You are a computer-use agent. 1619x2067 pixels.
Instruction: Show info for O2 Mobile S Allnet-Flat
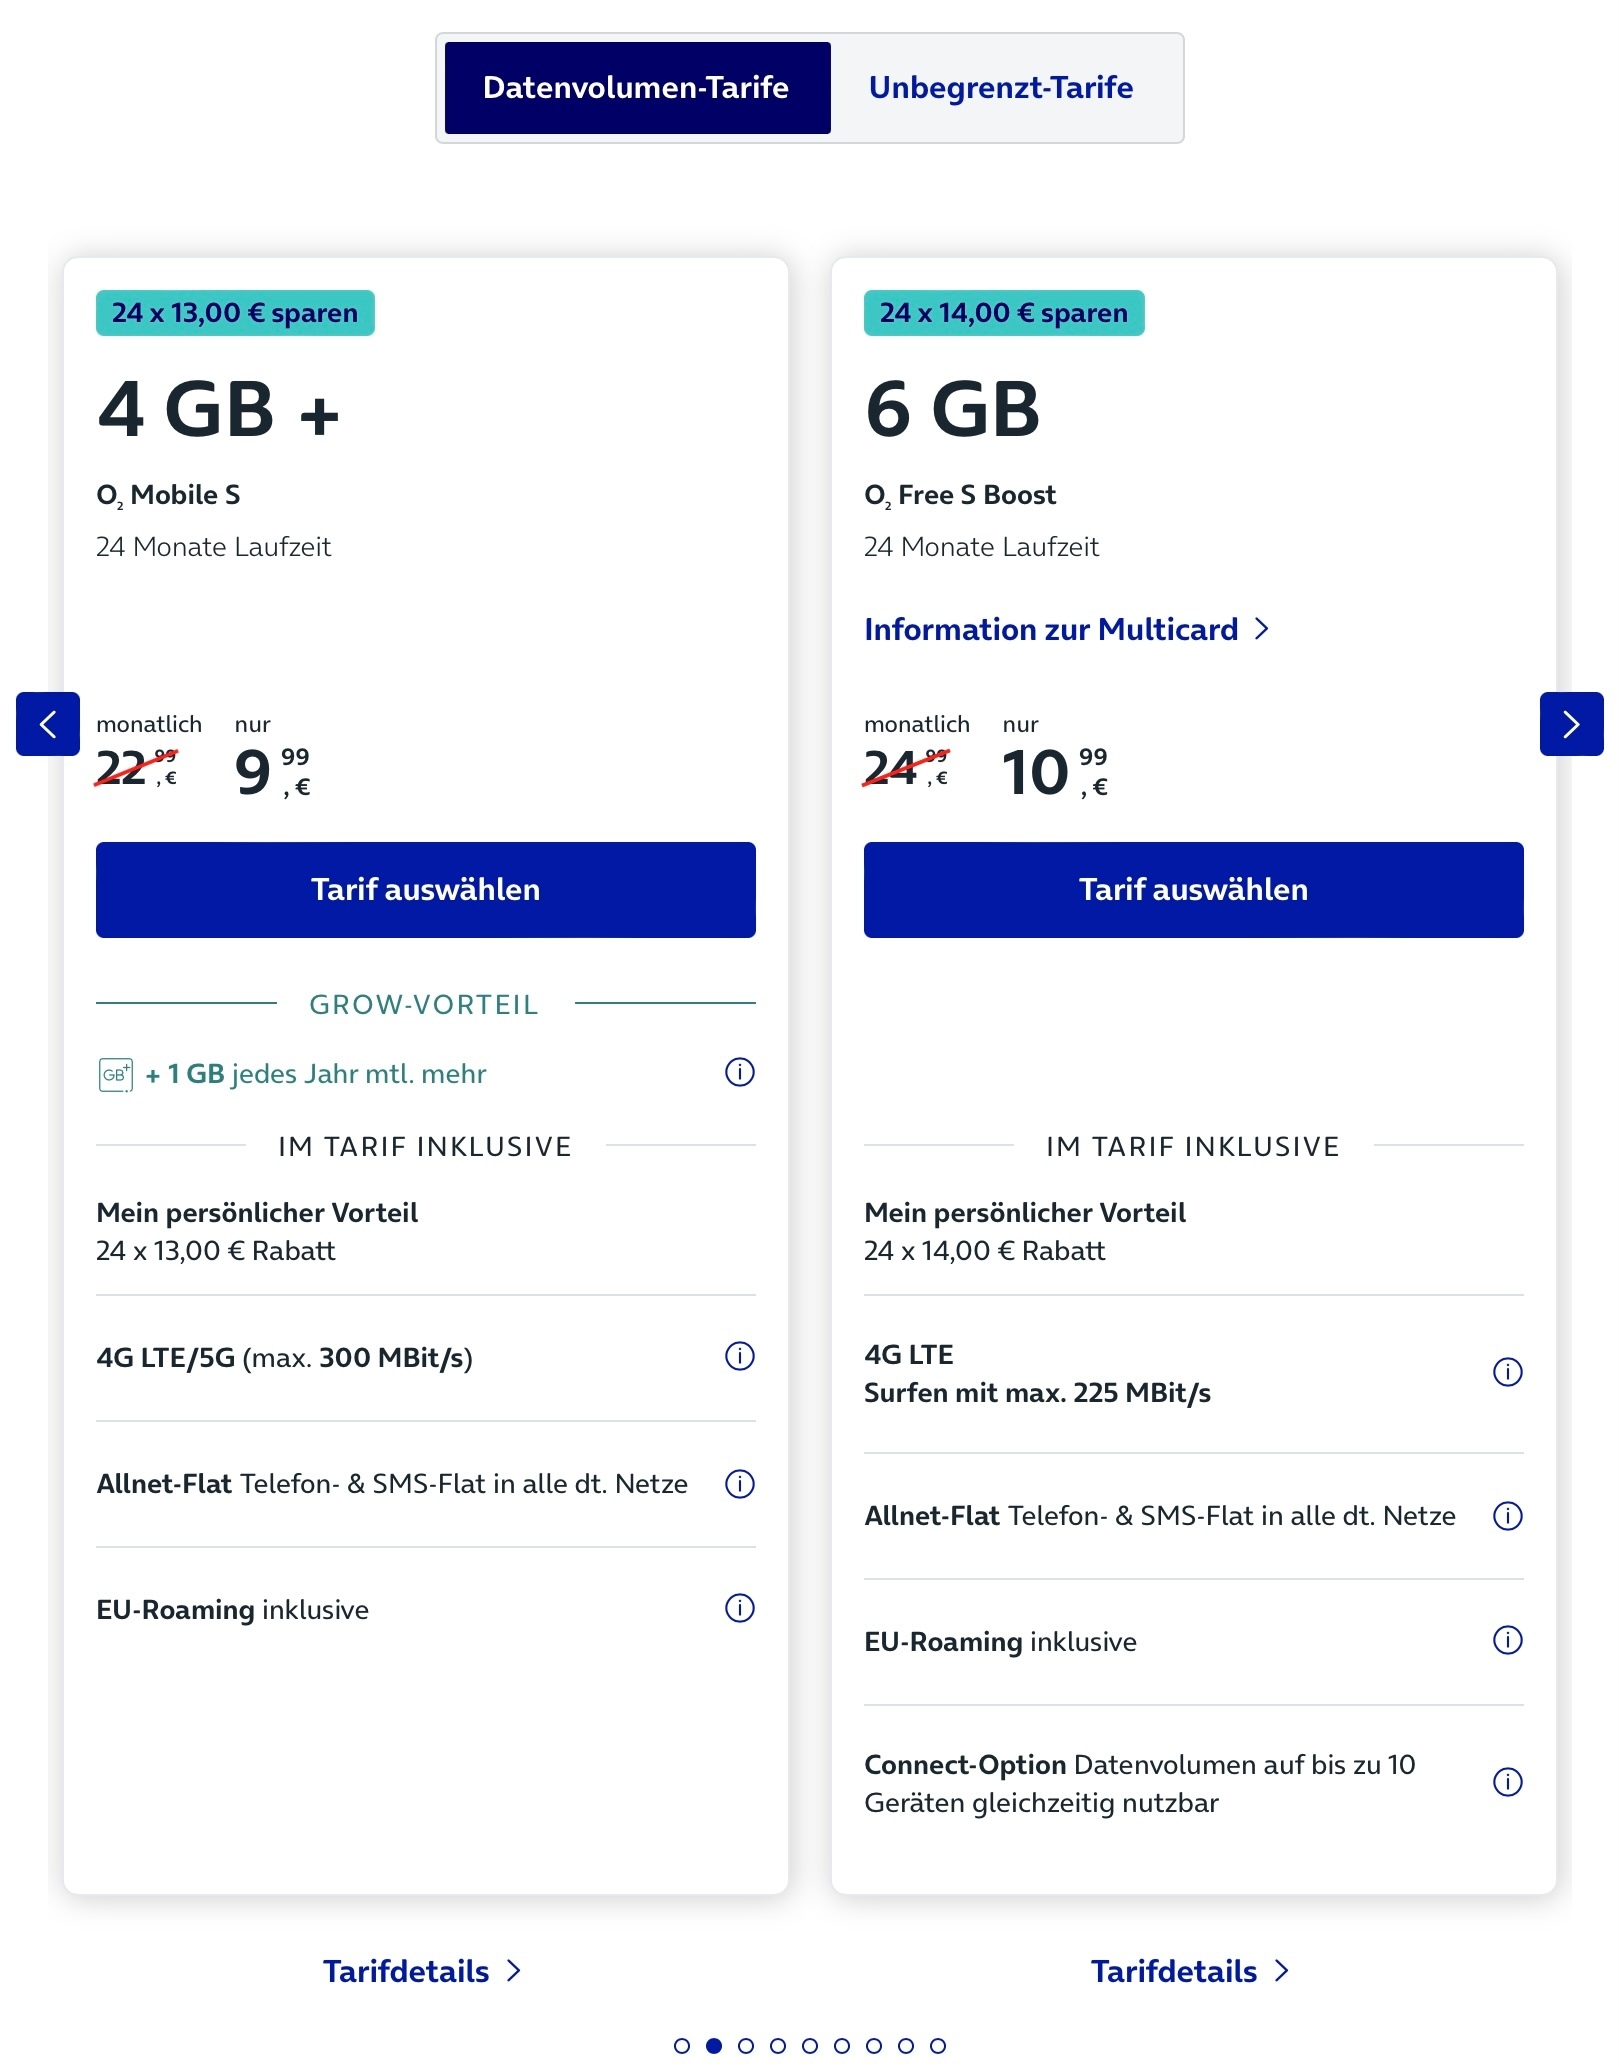point(739,1483)
